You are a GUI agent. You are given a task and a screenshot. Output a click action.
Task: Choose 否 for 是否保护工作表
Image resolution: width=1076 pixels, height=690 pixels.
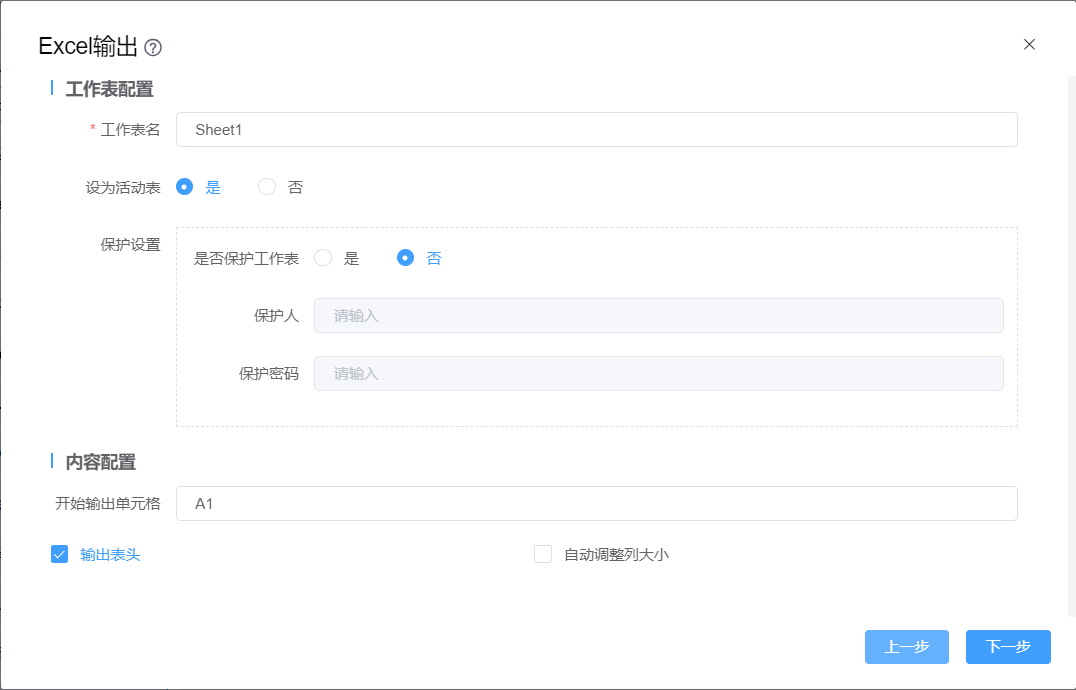tap(405, 258)
